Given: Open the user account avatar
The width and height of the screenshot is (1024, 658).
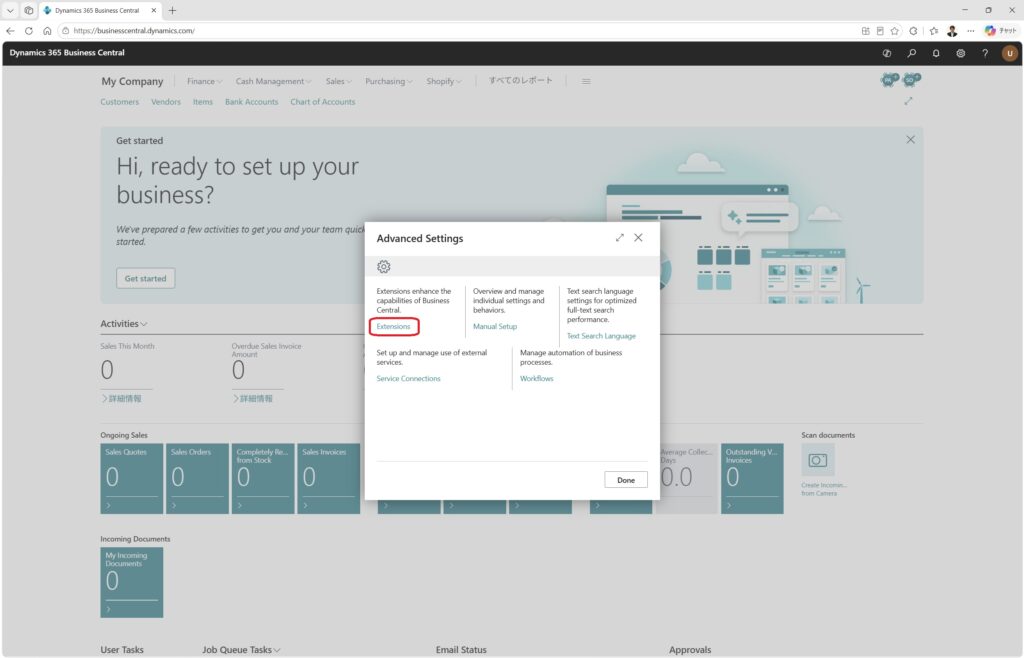Looking at the screenshot, I should click(1010, 54).
